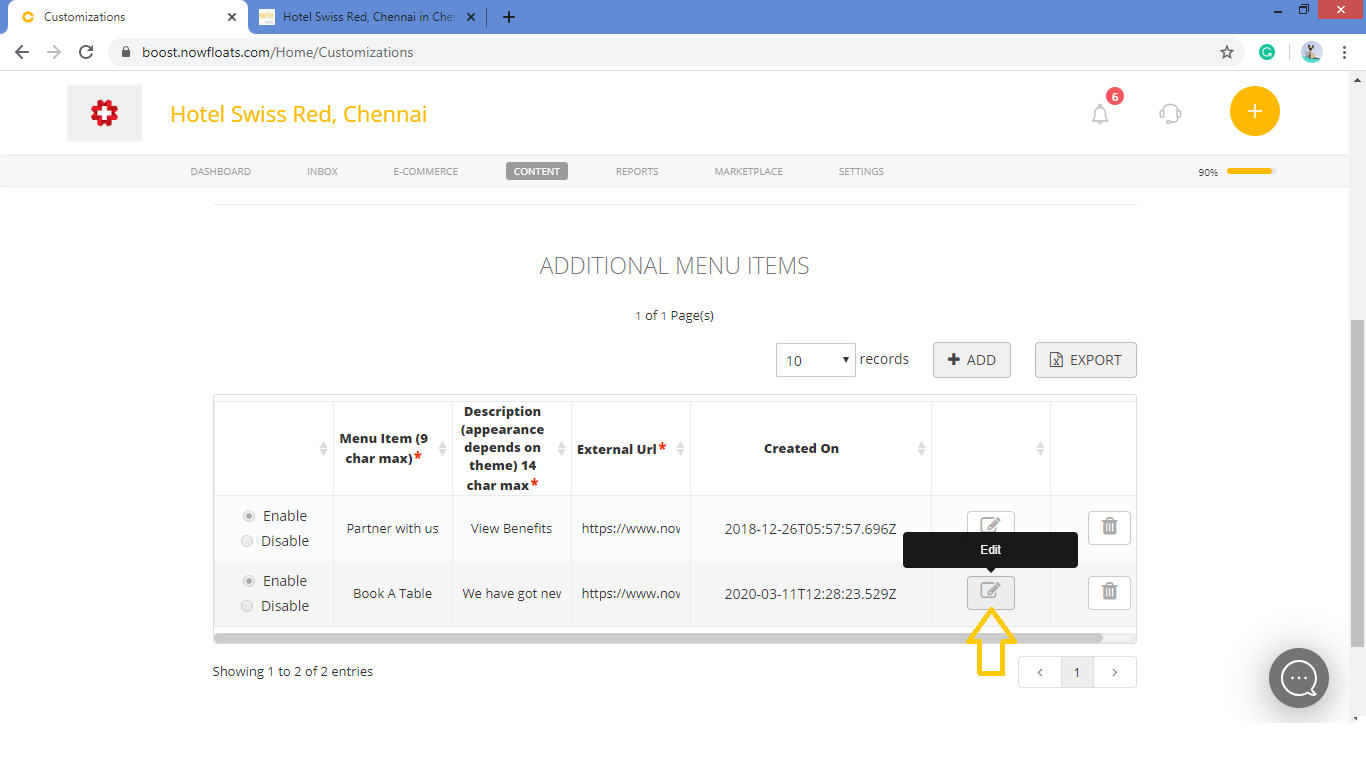Click the yellow plus button
1366x768 pixels.
click(1254, 111)
